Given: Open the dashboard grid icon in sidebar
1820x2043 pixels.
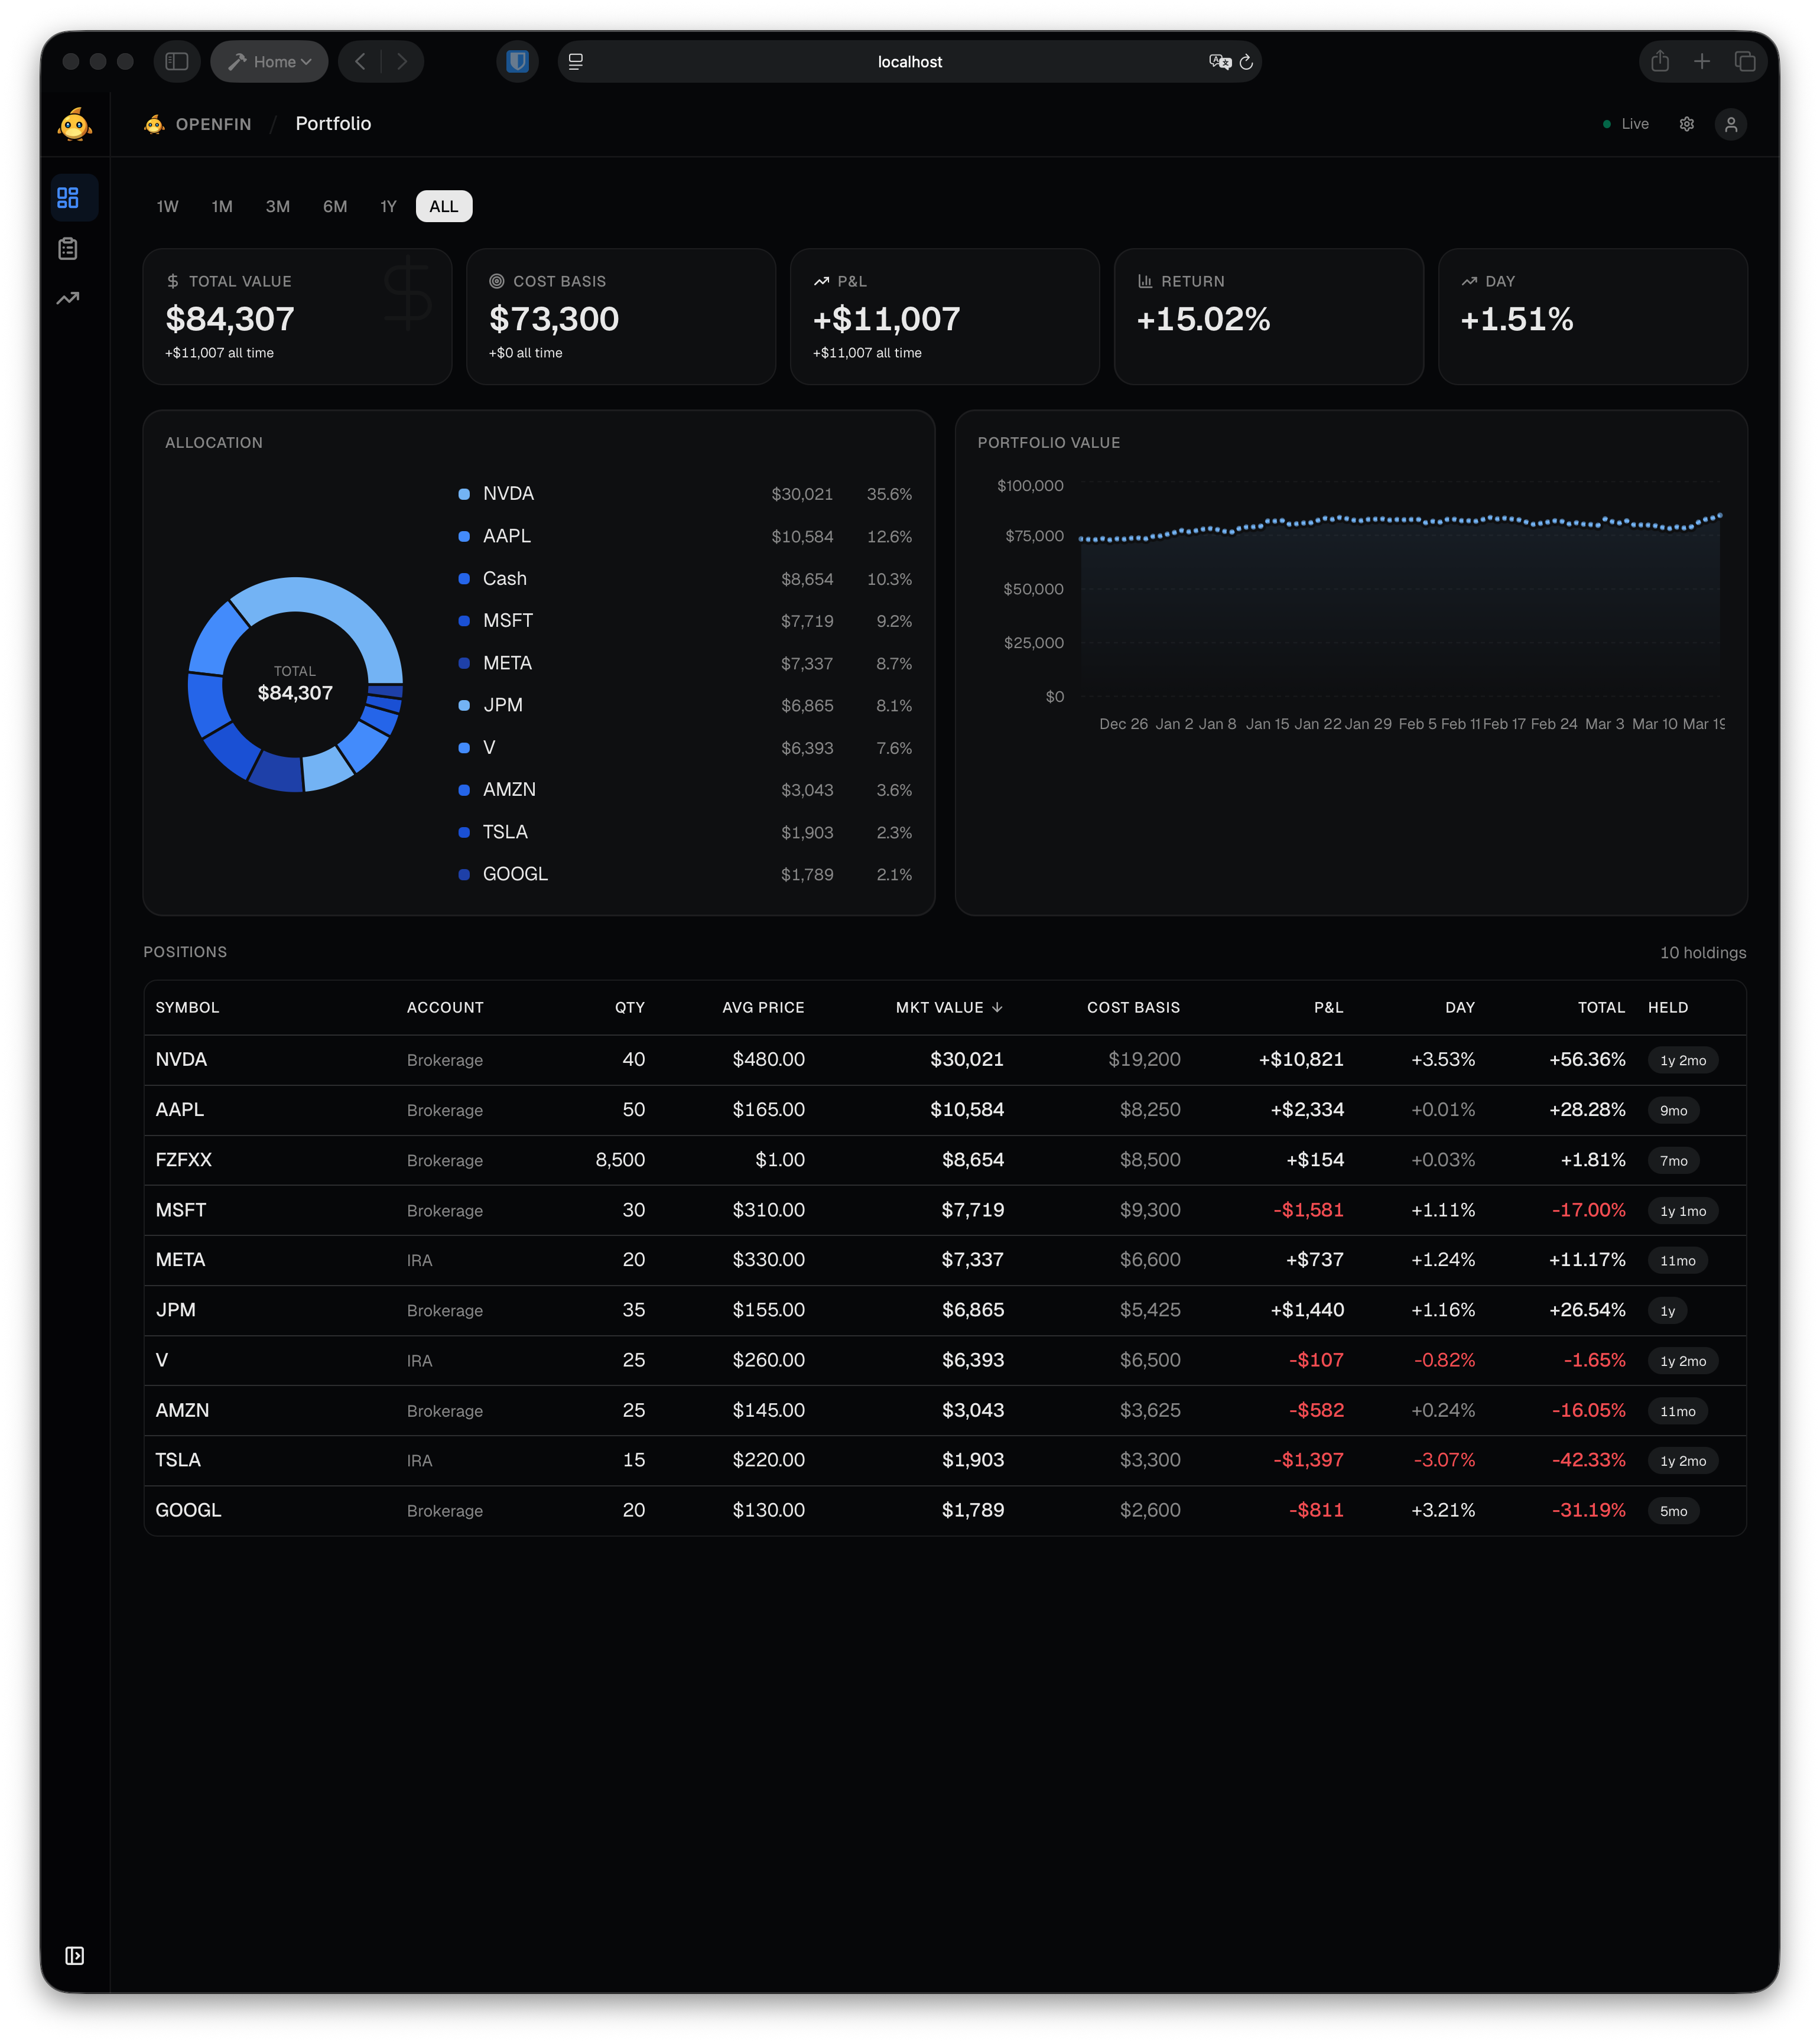Looking at the screenshot, I should click(x=68, y=198).
